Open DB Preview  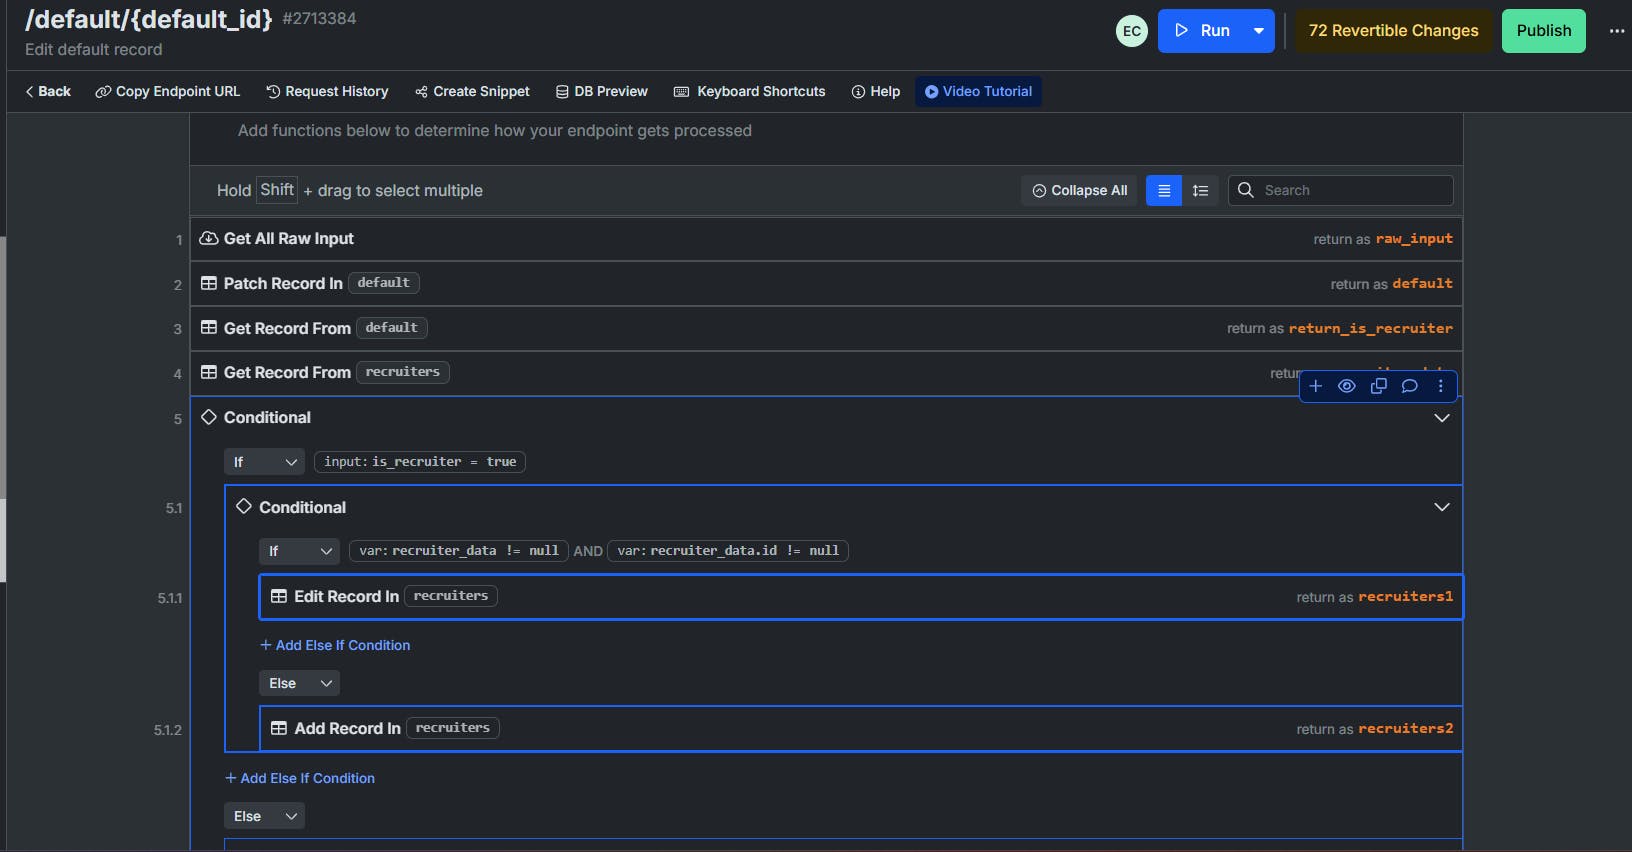point(602,91)
